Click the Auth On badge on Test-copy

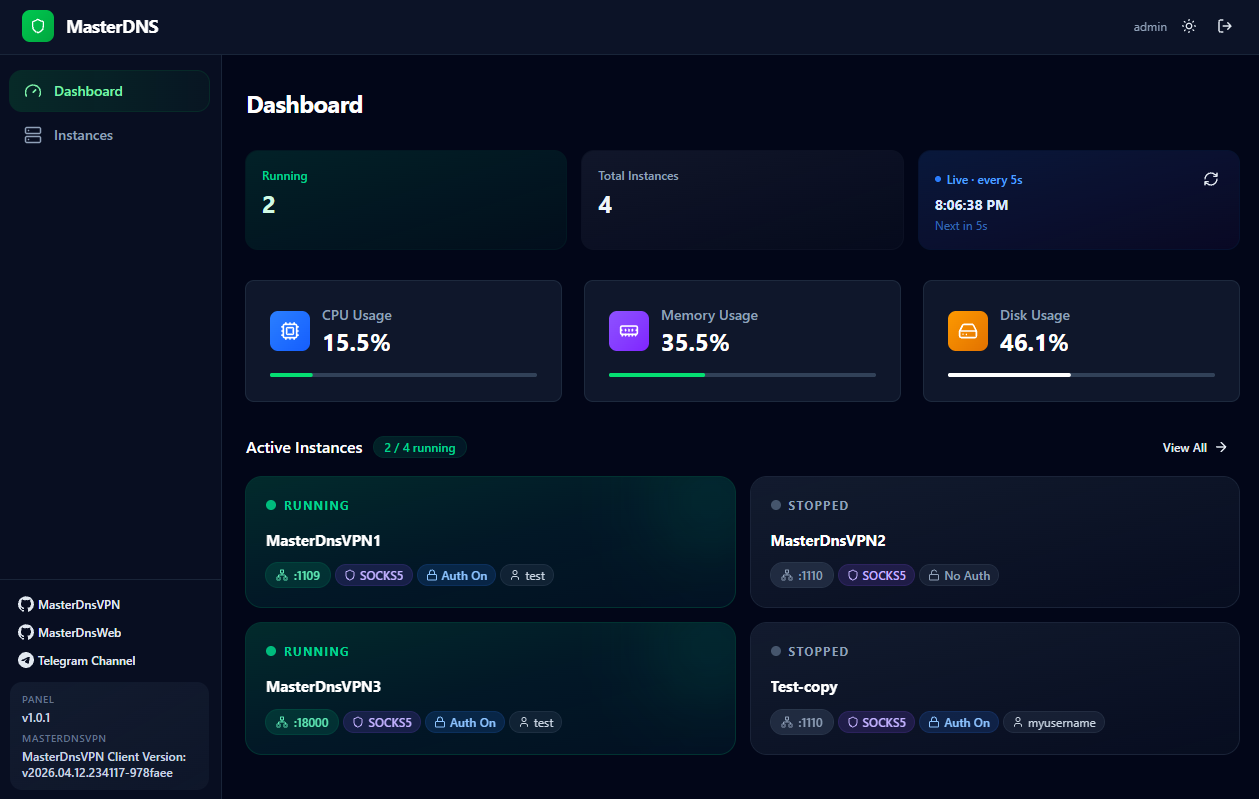(x=959, y=722)
